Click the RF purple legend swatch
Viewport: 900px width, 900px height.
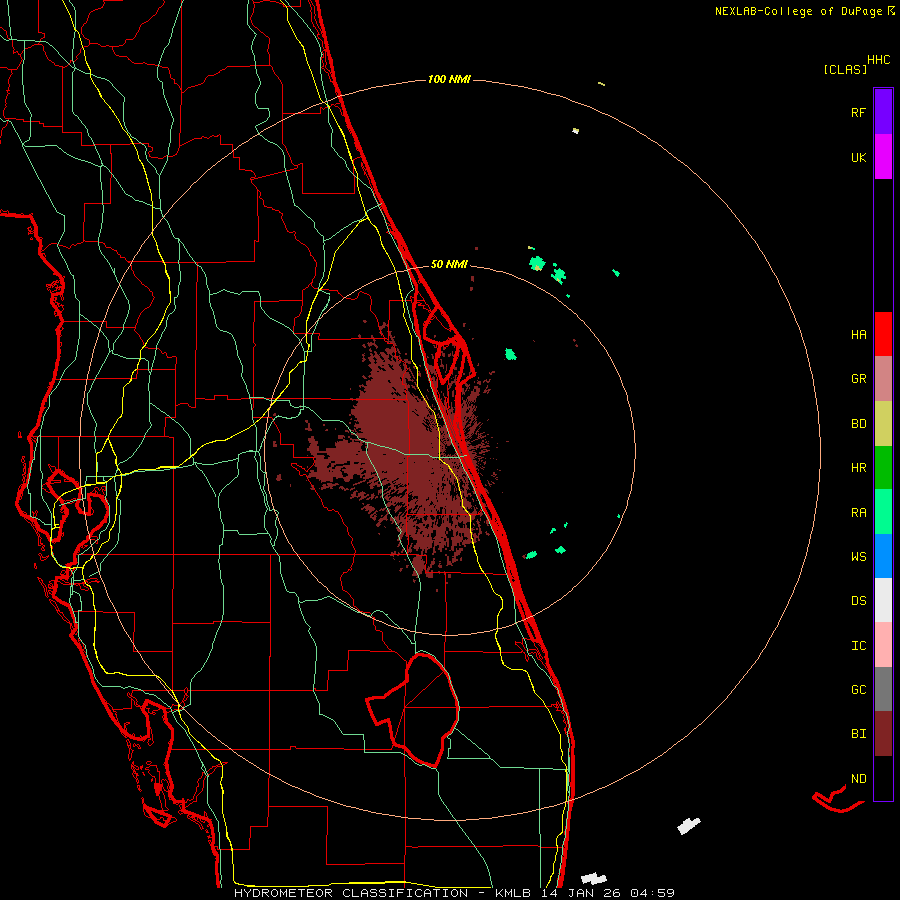[883, 112]
